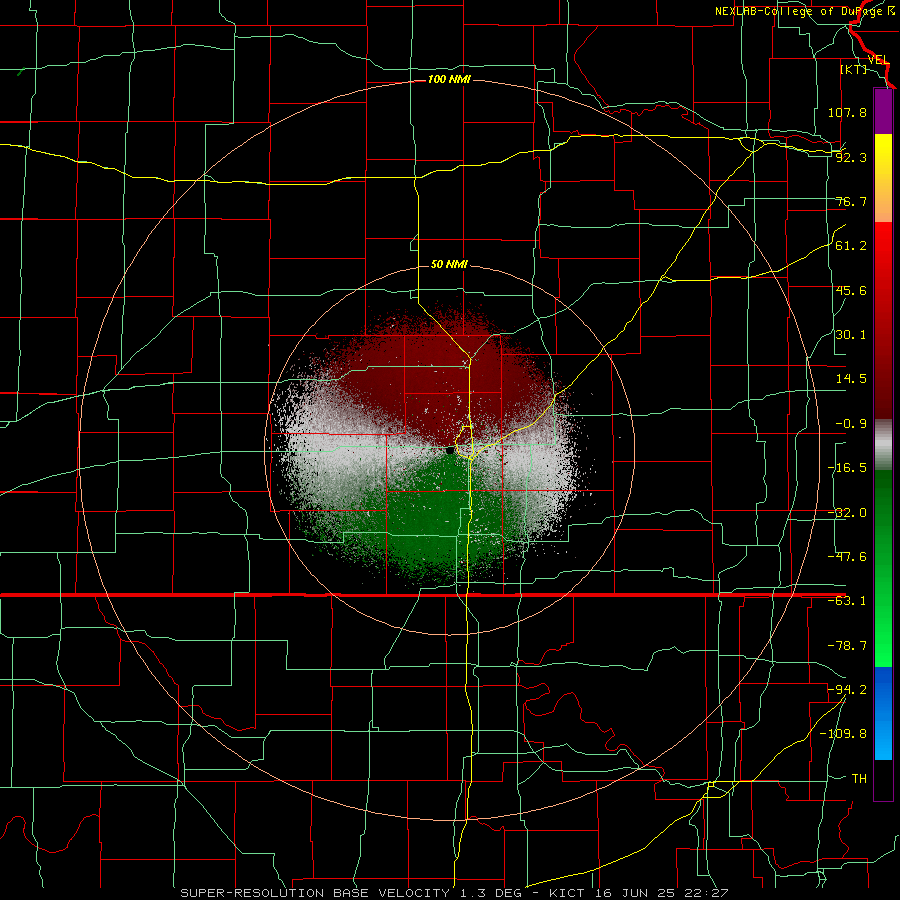Select the 76.7 legend value
900x900 pixels.
[x=851, y=201]
